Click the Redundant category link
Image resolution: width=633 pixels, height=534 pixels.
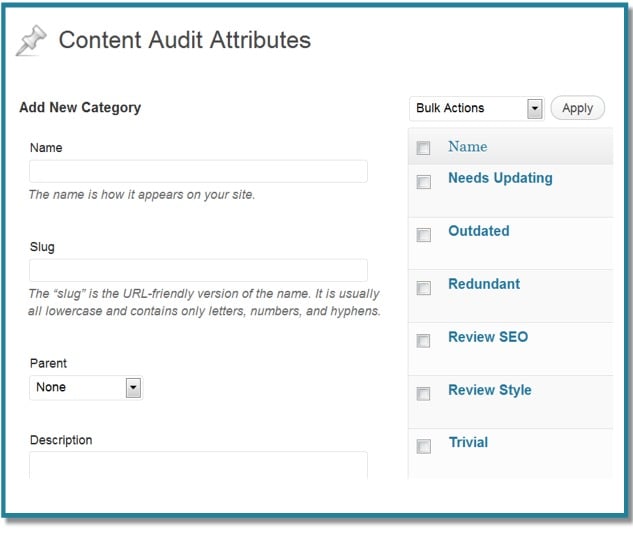click(484, 284)
